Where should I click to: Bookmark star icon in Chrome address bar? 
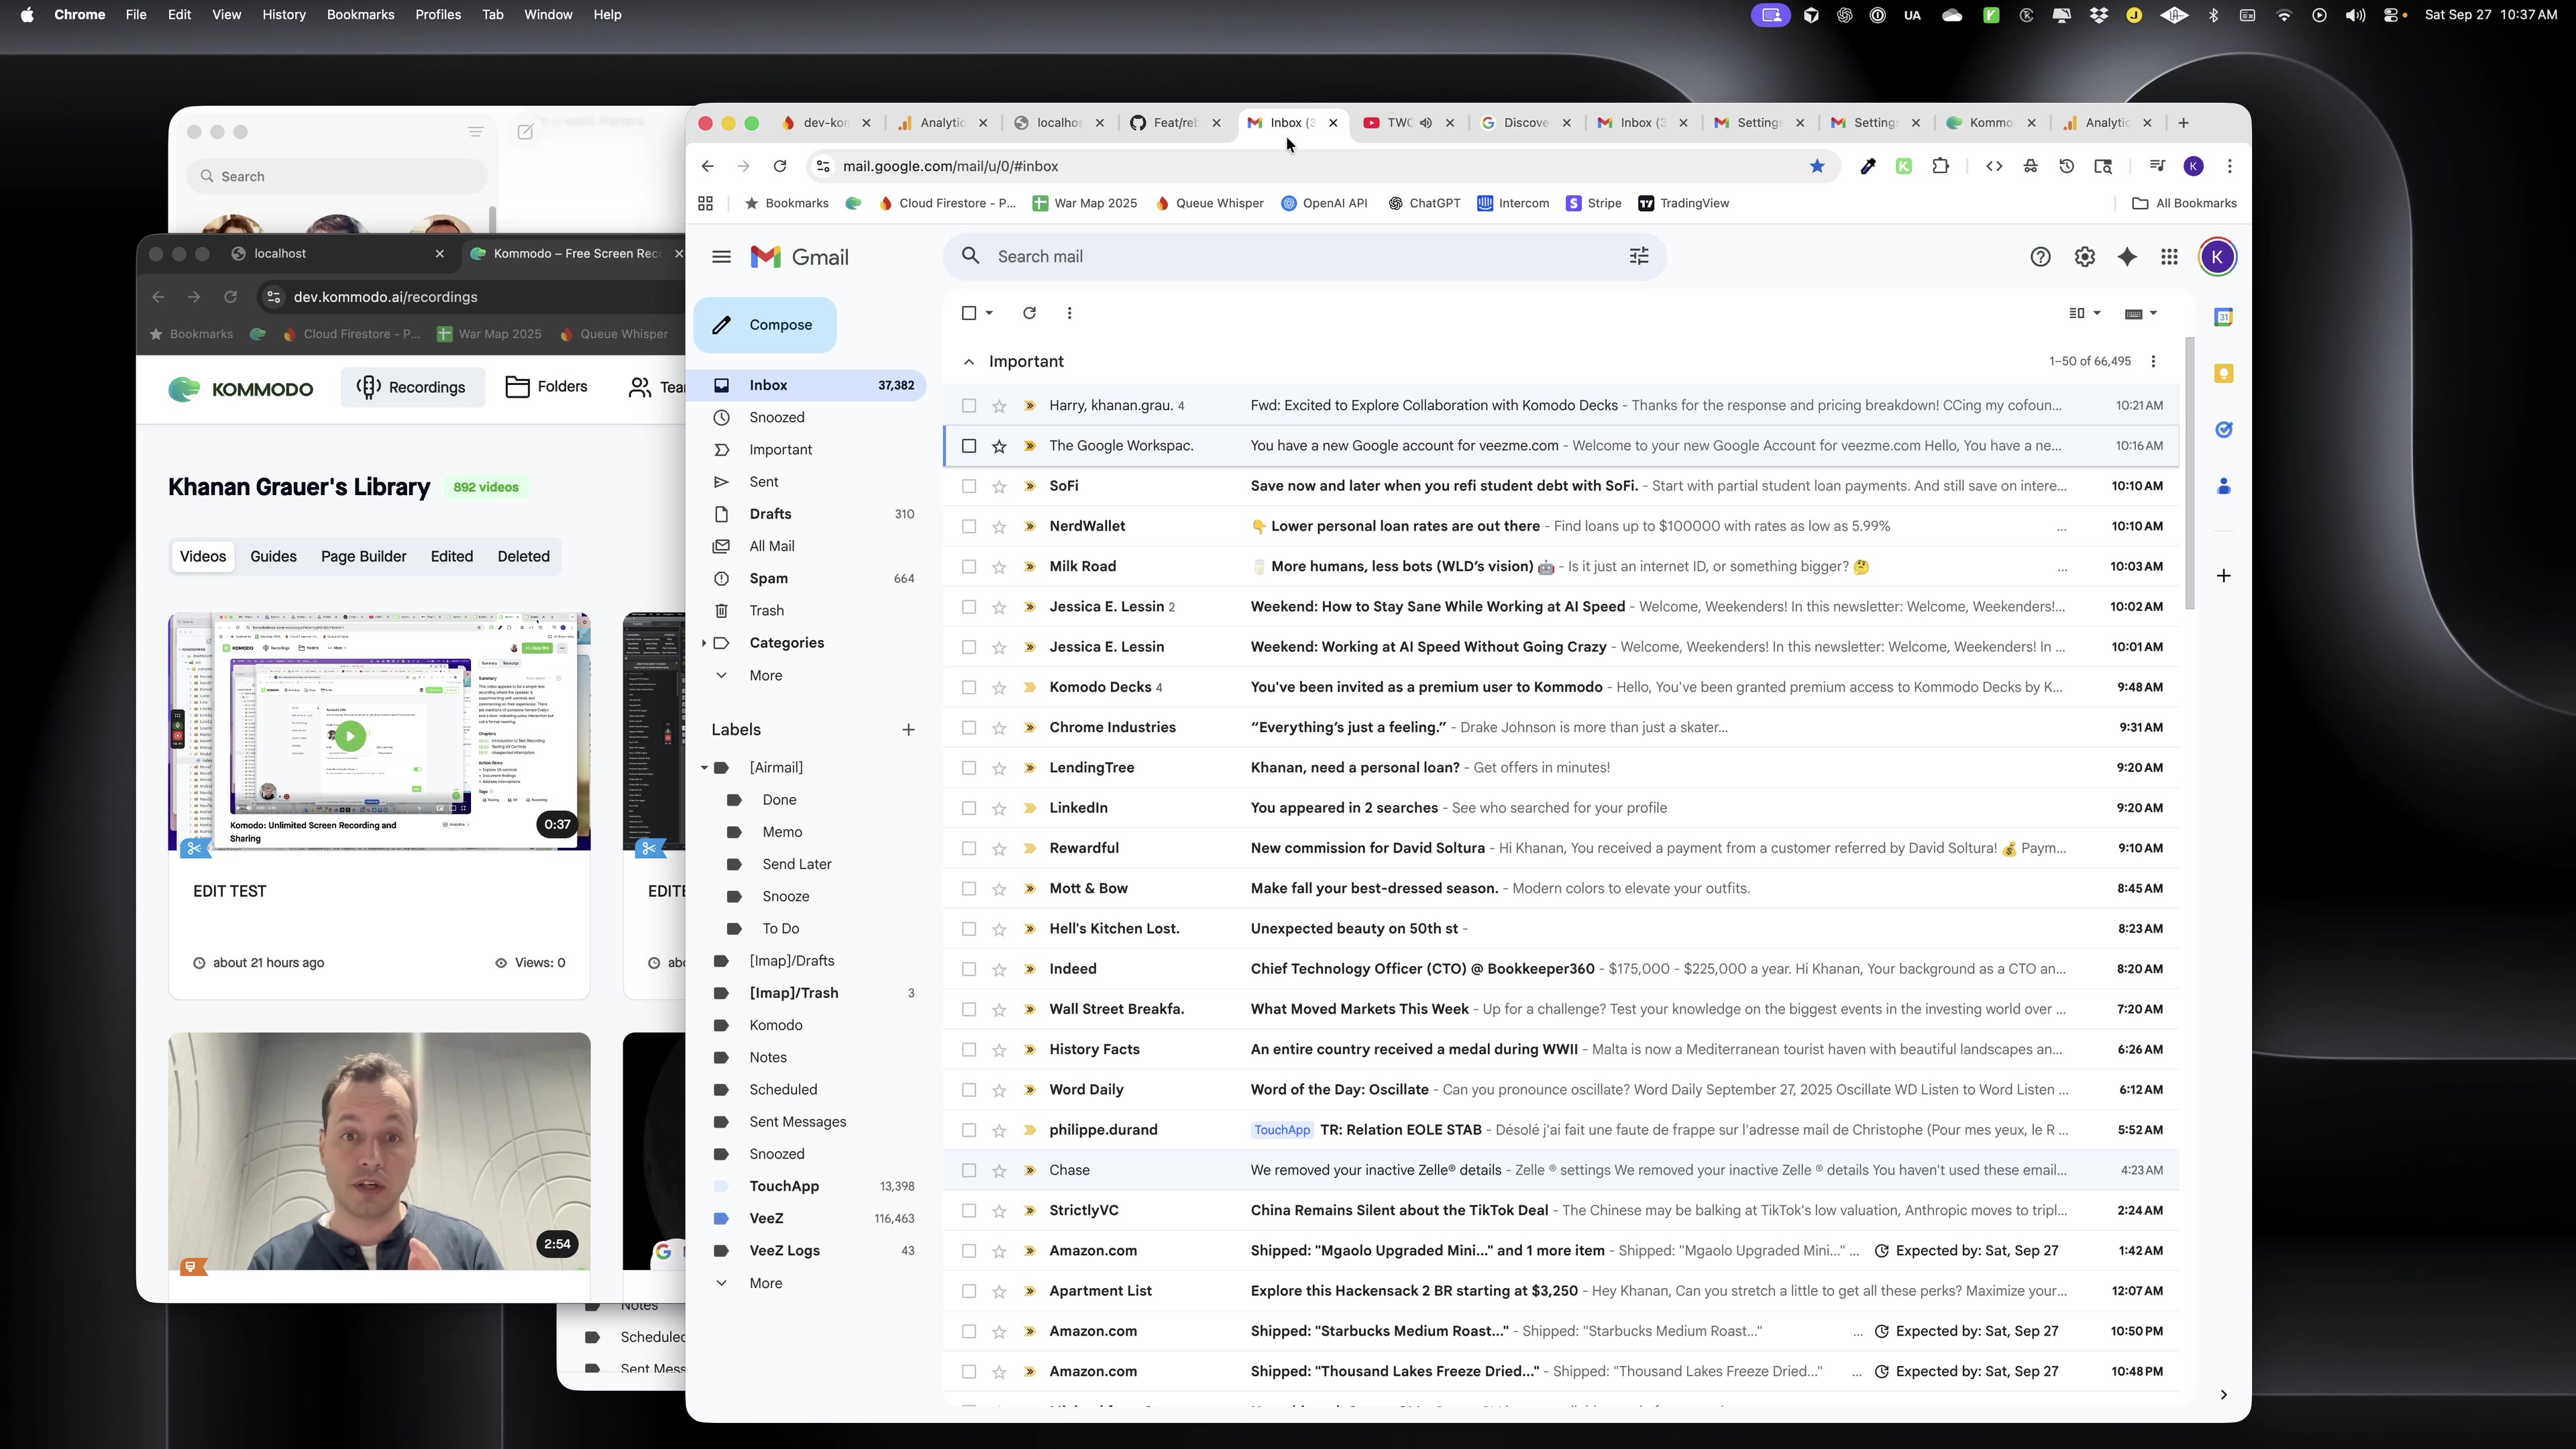tap(1817, 166)
